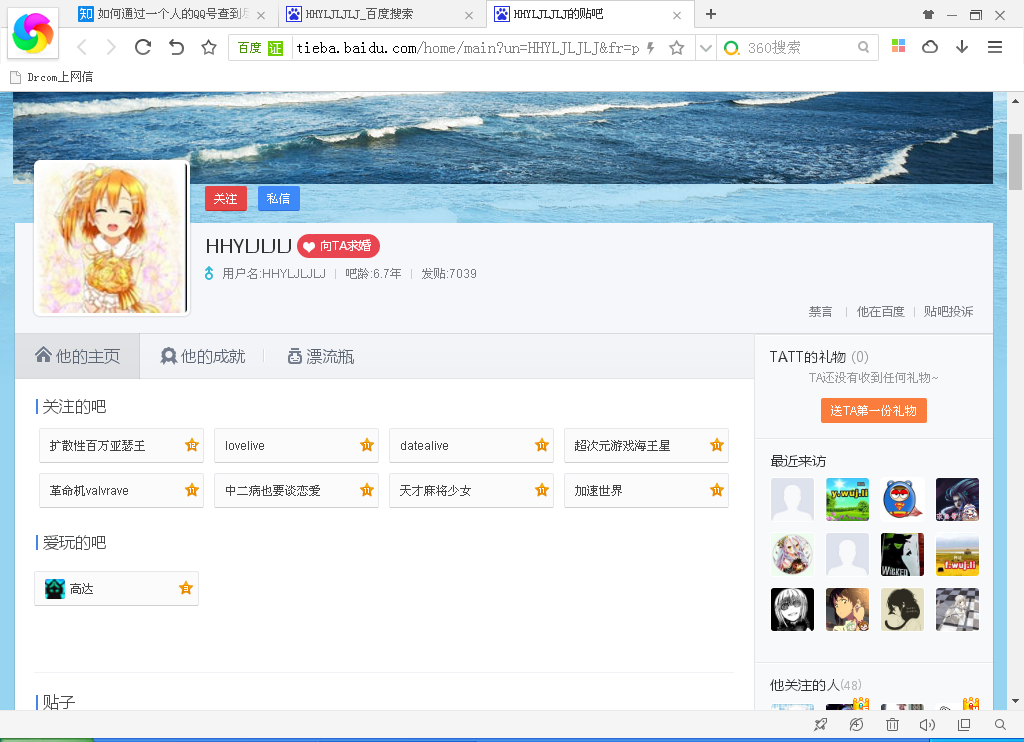Open the 超次元游戏海王星 forum

(647, 445)
